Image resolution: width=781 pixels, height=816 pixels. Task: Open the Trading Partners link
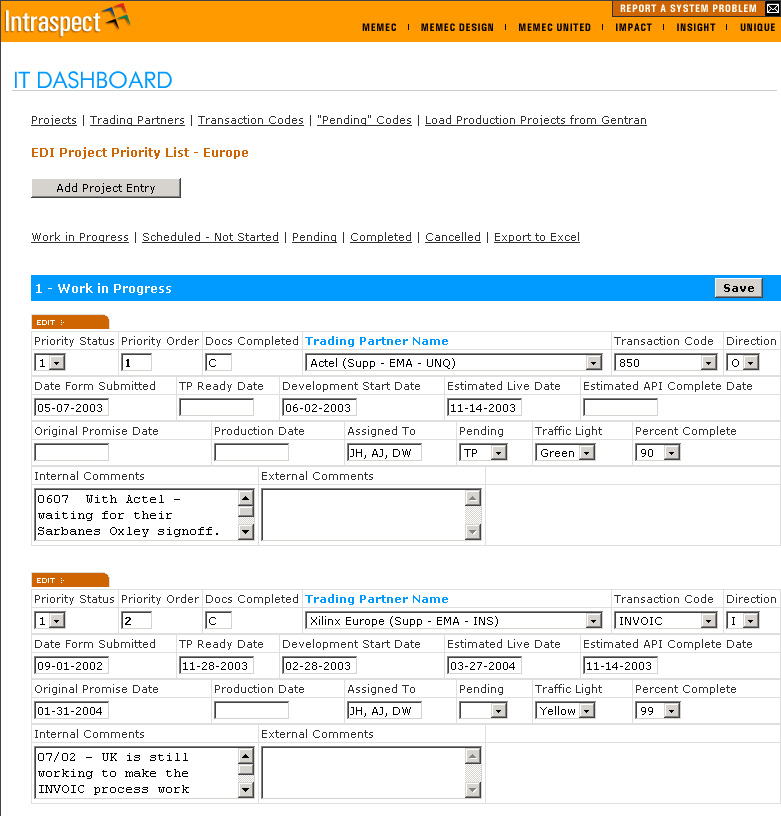click(x=137, y=120)
